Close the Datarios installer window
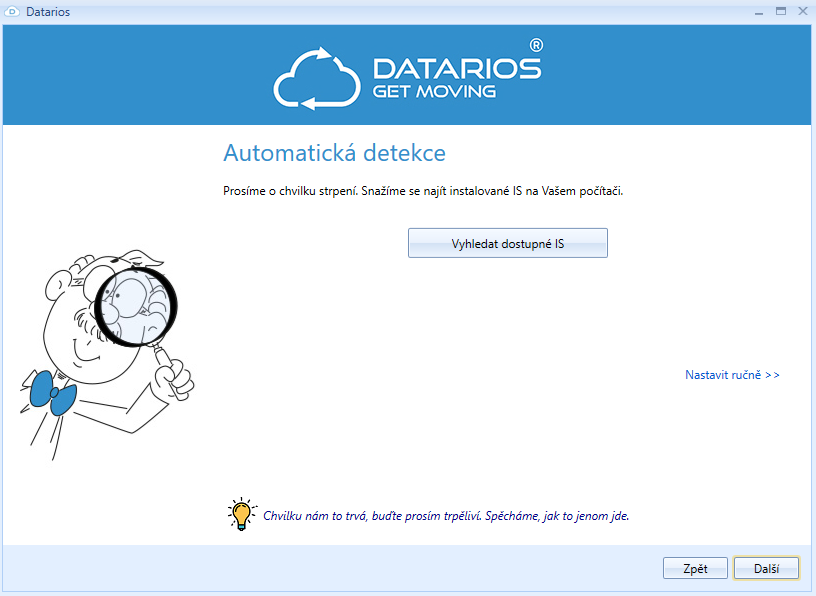This screenshot has width=816, height=596. tap(801, 11)
